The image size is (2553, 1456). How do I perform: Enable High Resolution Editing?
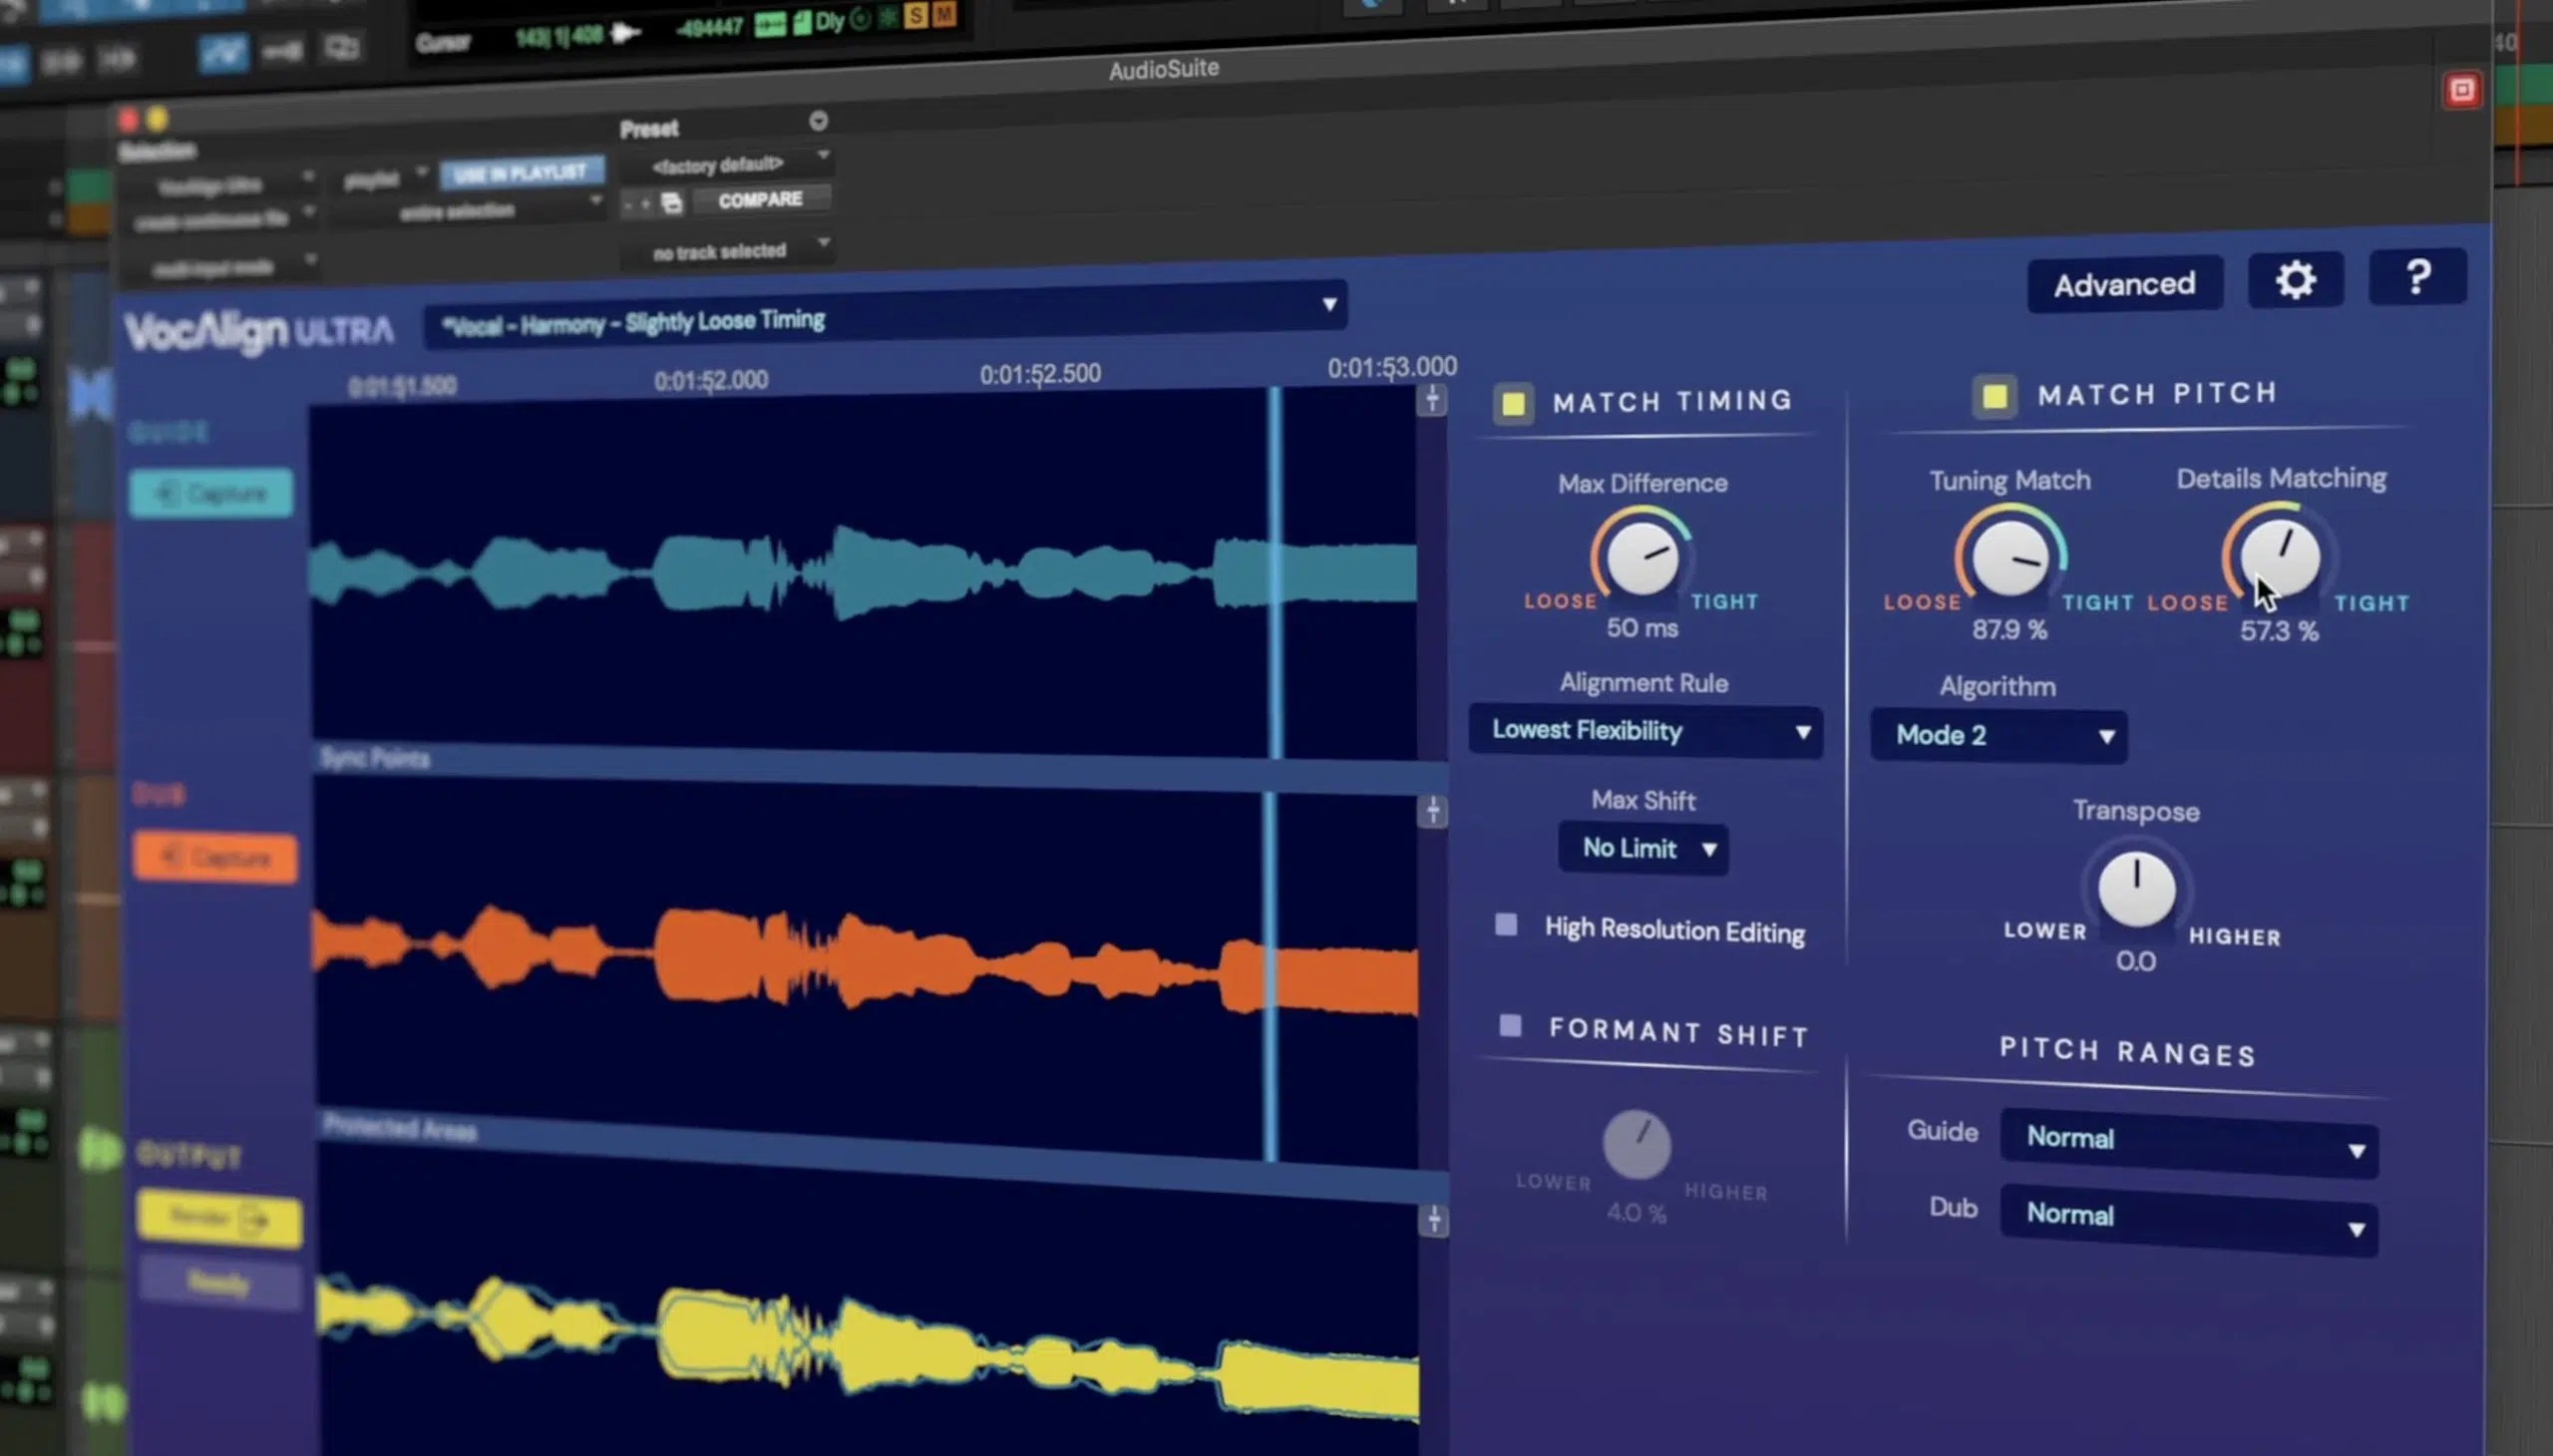tap(1505, 925)
